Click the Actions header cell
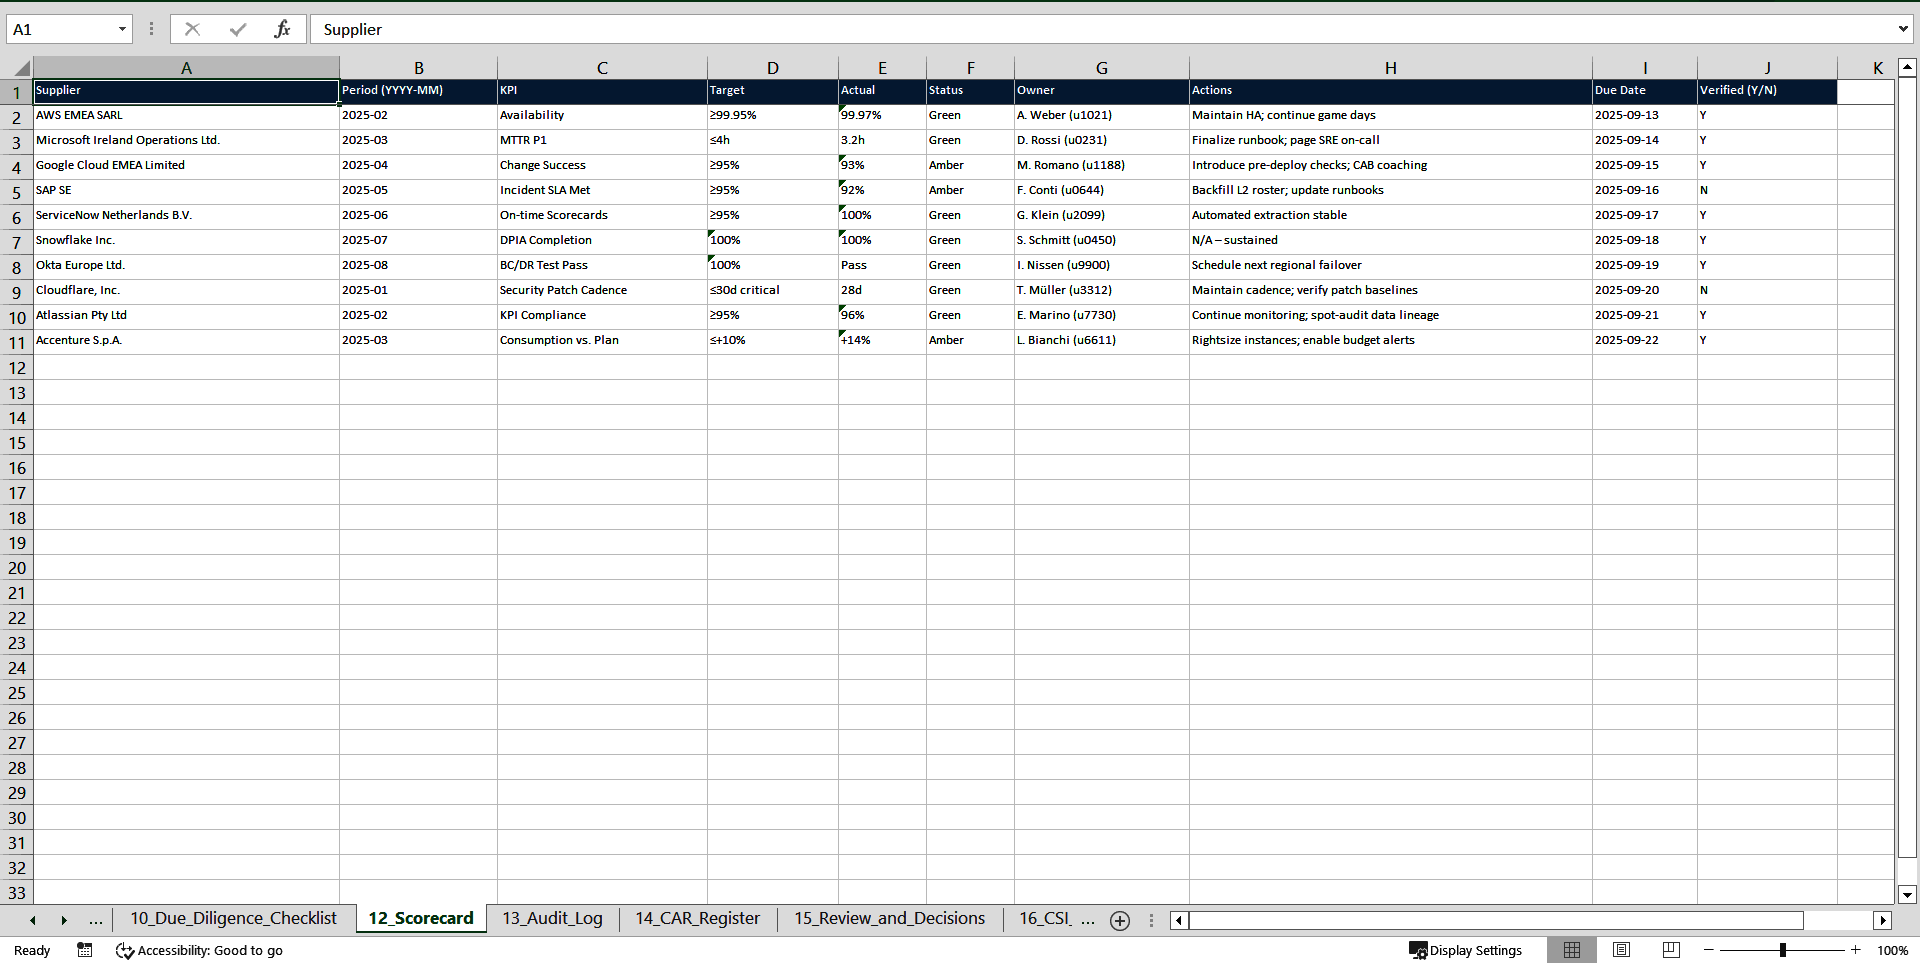The height and width of the screenshot is (964, 1920). [1390, 91]
